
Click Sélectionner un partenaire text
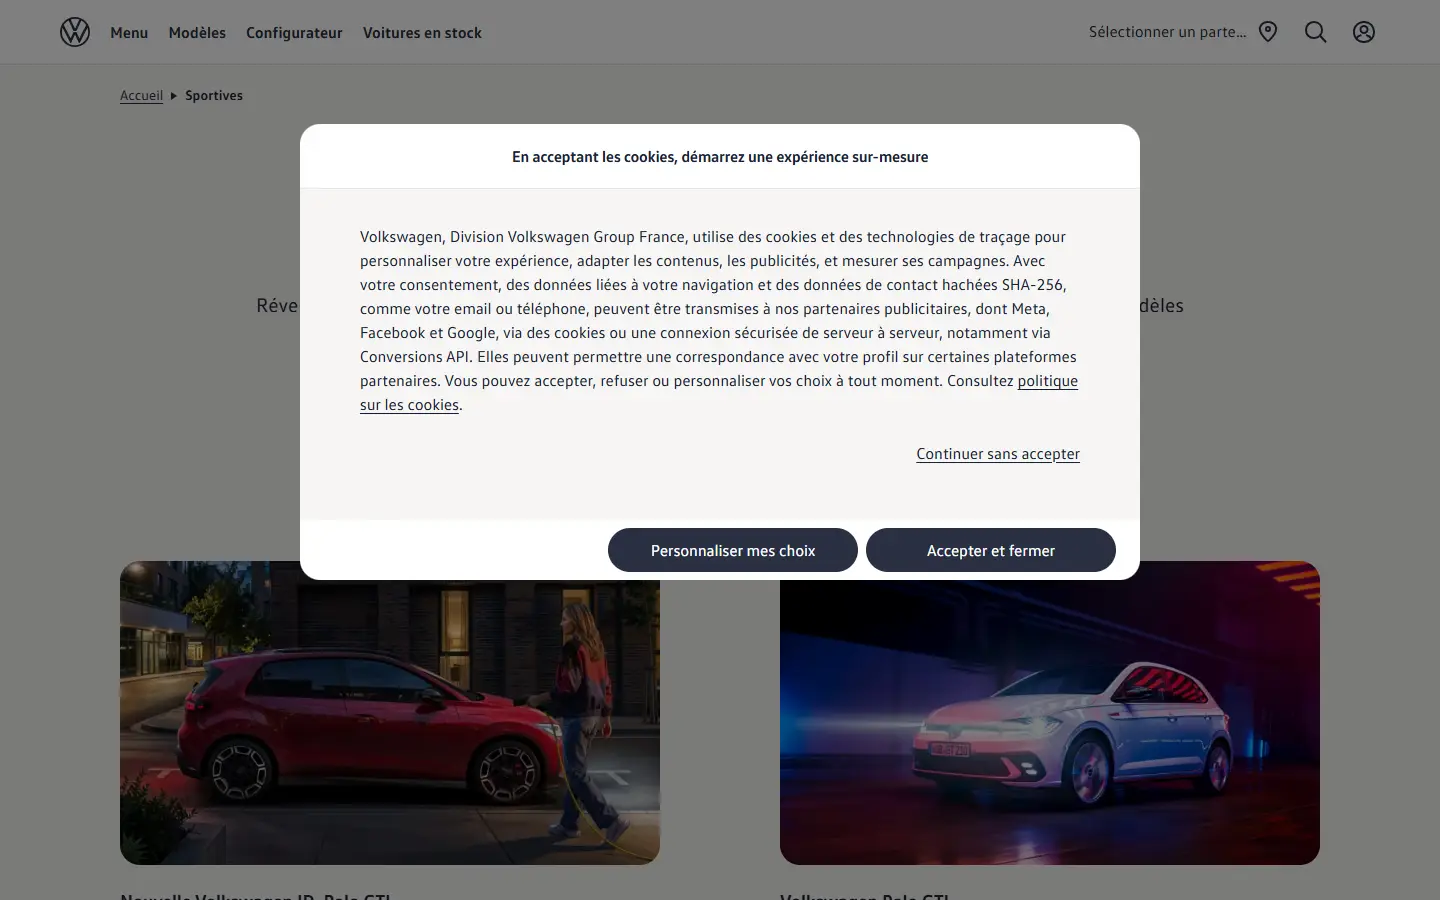point(1168,32)
